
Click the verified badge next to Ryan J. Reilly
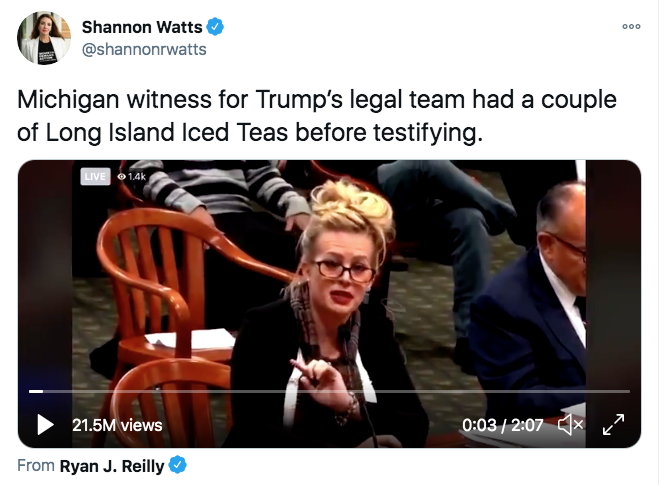(177, 465)
